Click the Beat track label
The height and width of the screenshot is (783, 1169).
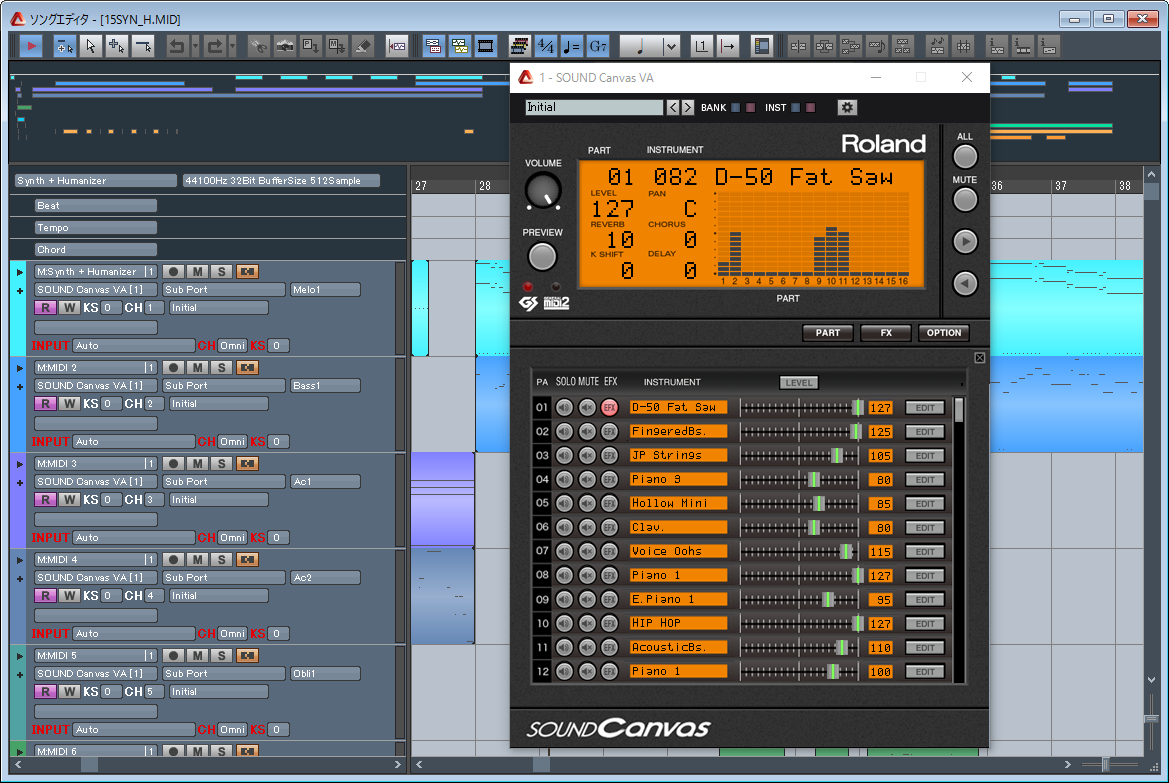[x=95, y=205]
